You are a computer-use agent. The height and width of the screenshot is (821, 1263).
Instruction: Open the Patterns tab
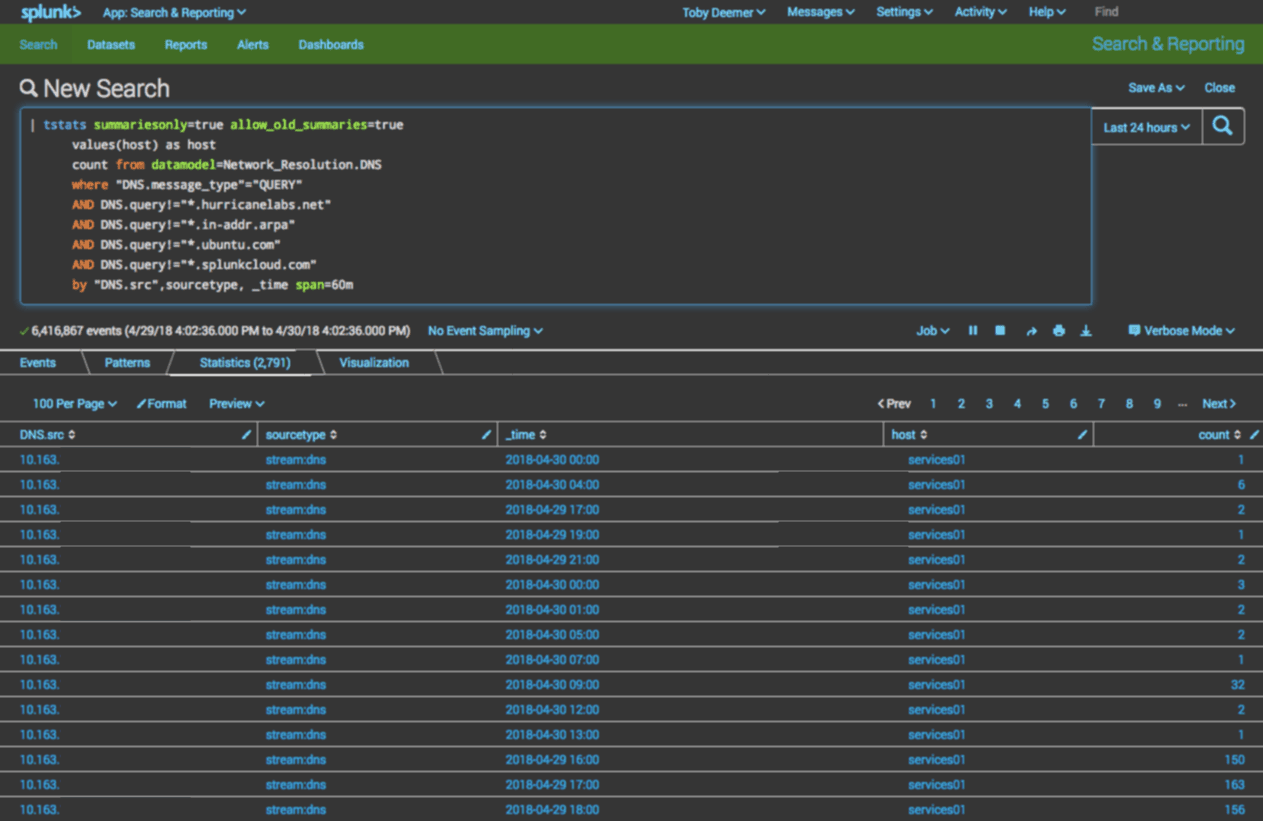click(127, 363)
